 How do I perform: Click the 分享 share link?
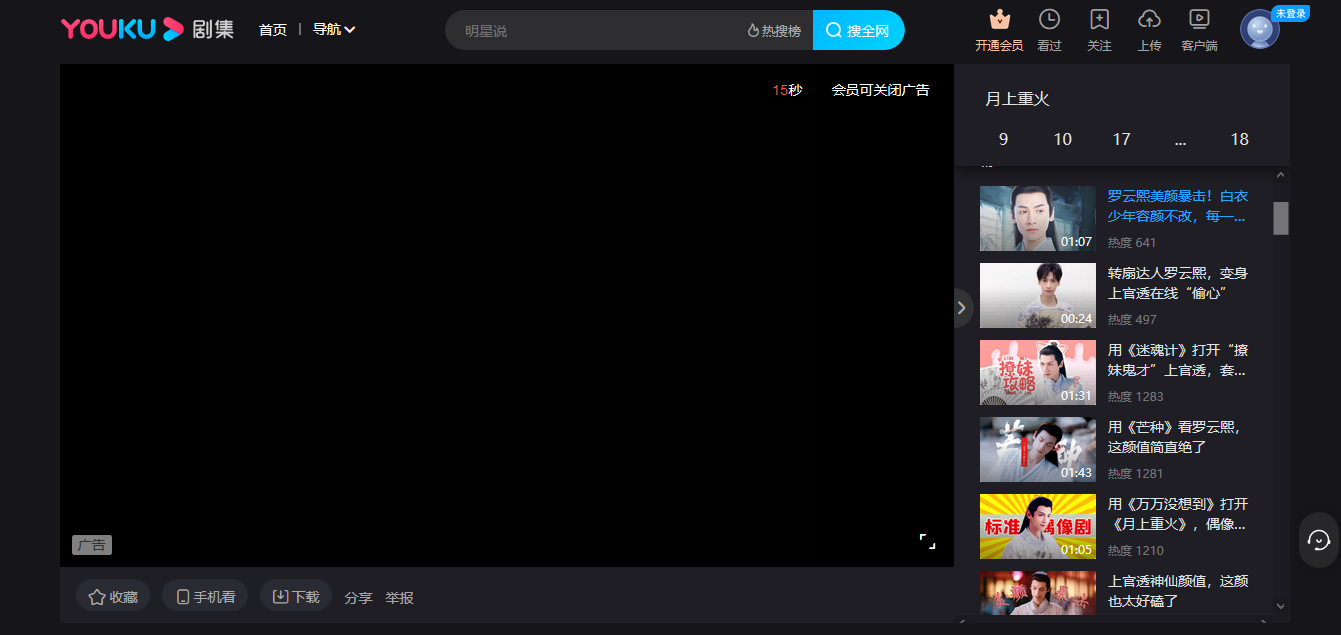pos(358,598)
